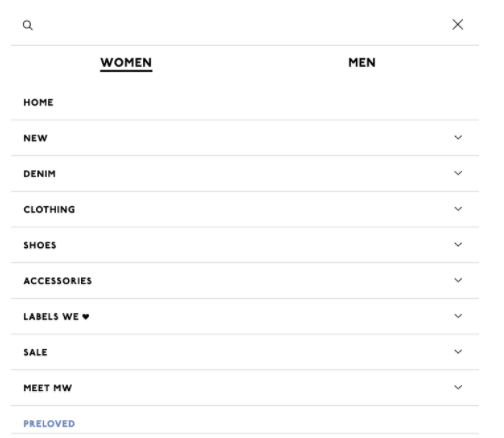Expand the SALE section chevron
Screen dimensions: 504x438
click(x=458, y=351)
